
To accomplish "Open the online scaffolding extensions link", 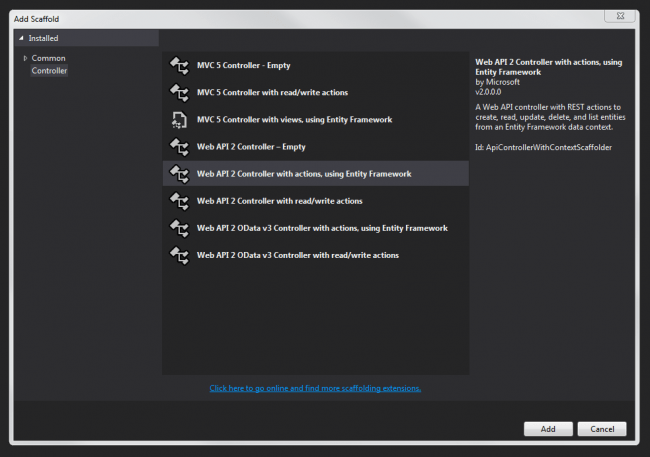I will tap(315, 388).
